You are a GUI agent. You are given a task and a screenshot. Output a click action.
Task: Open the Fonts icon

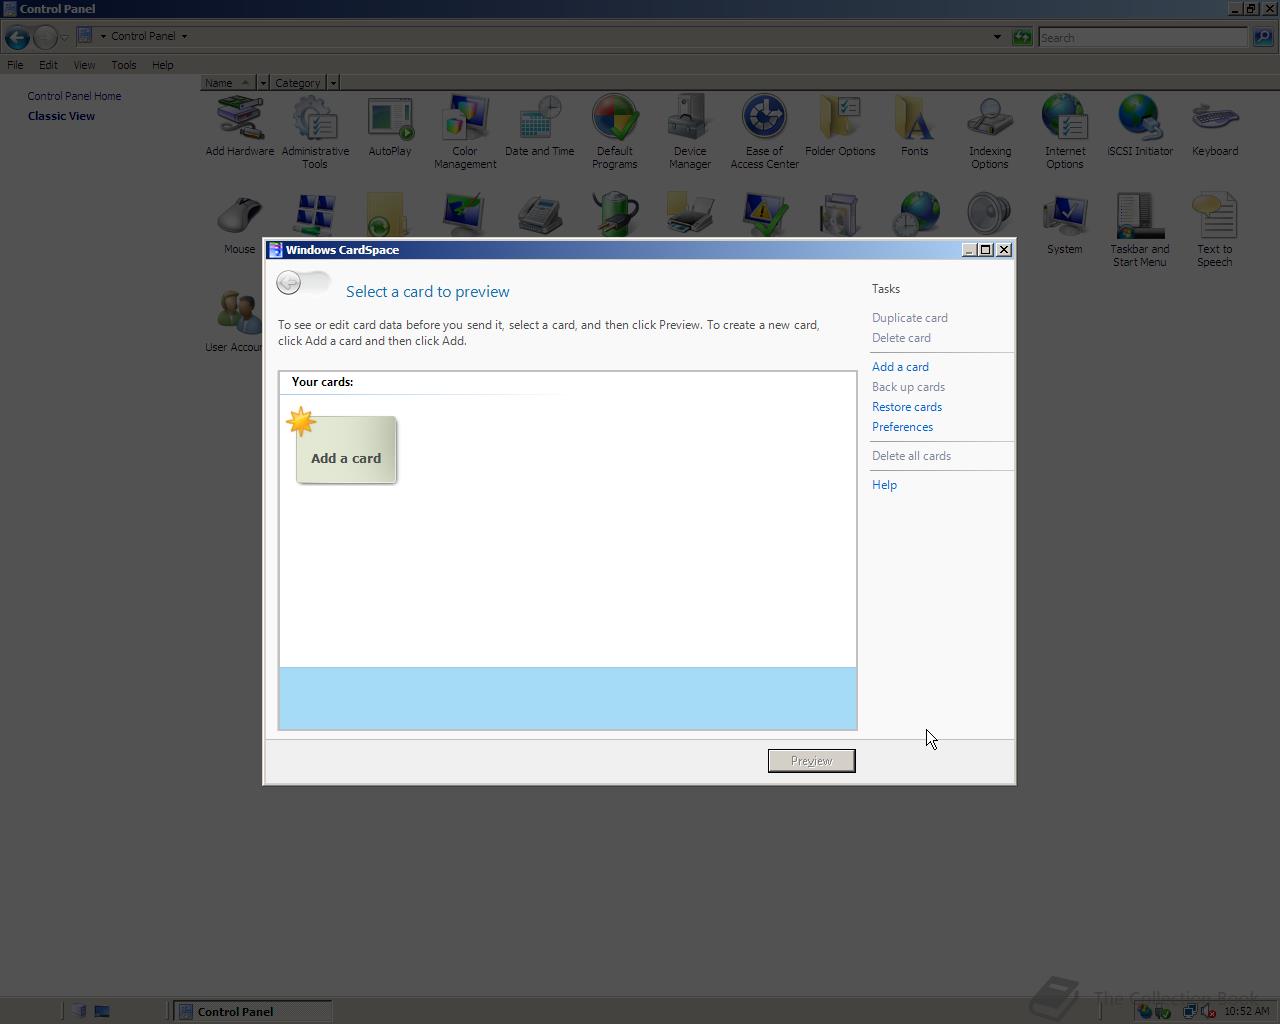tap(915, 127)
